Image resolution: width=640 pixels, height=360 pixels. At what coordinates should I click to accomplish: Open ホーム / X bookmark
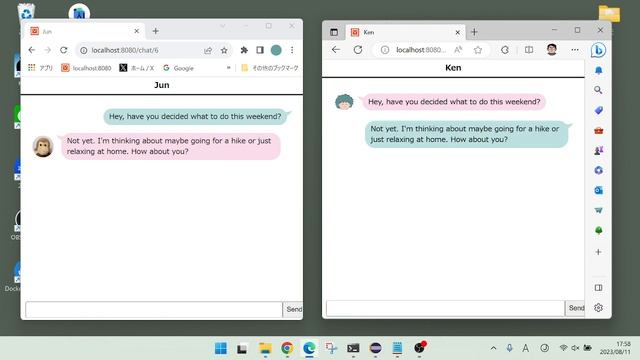pyautogui.click(x=137, y=68)
